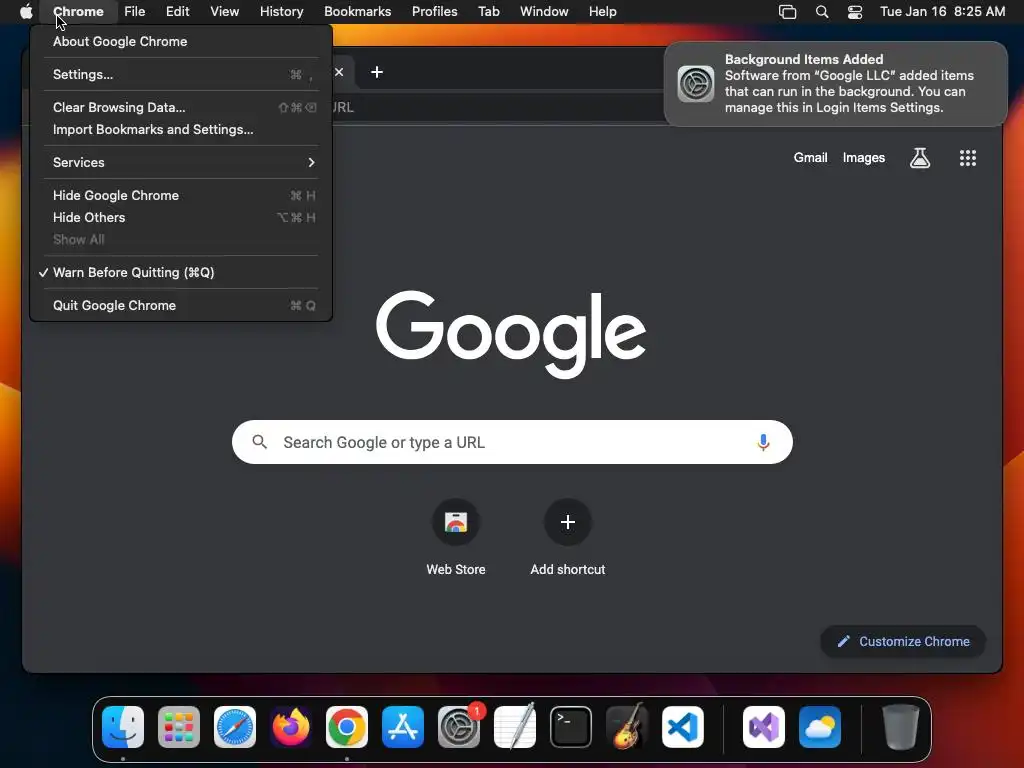This screenshot has height=768, width=1024.
Task: Choose Clear Browsing Data...
Action: coord(181,107)
